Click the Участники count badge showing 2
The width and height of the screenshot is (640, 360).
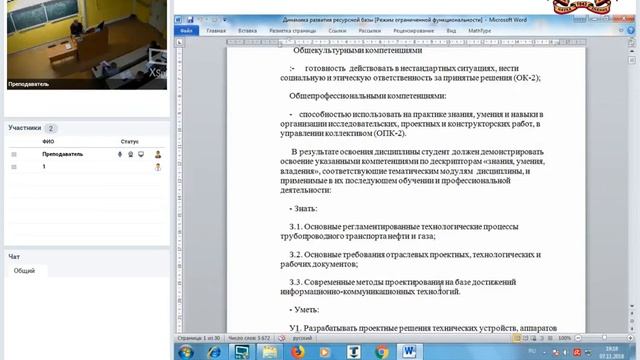coord(51,128)
